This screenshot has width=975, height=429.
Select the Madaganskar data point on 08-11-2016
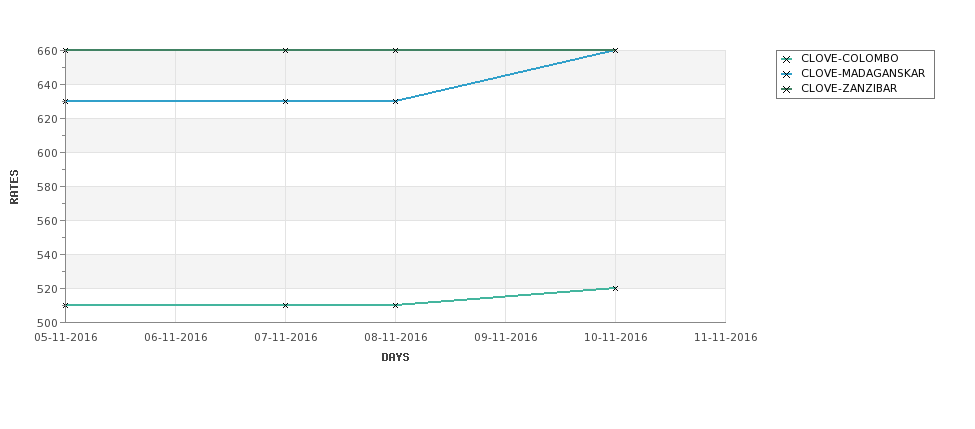[395, 101]
